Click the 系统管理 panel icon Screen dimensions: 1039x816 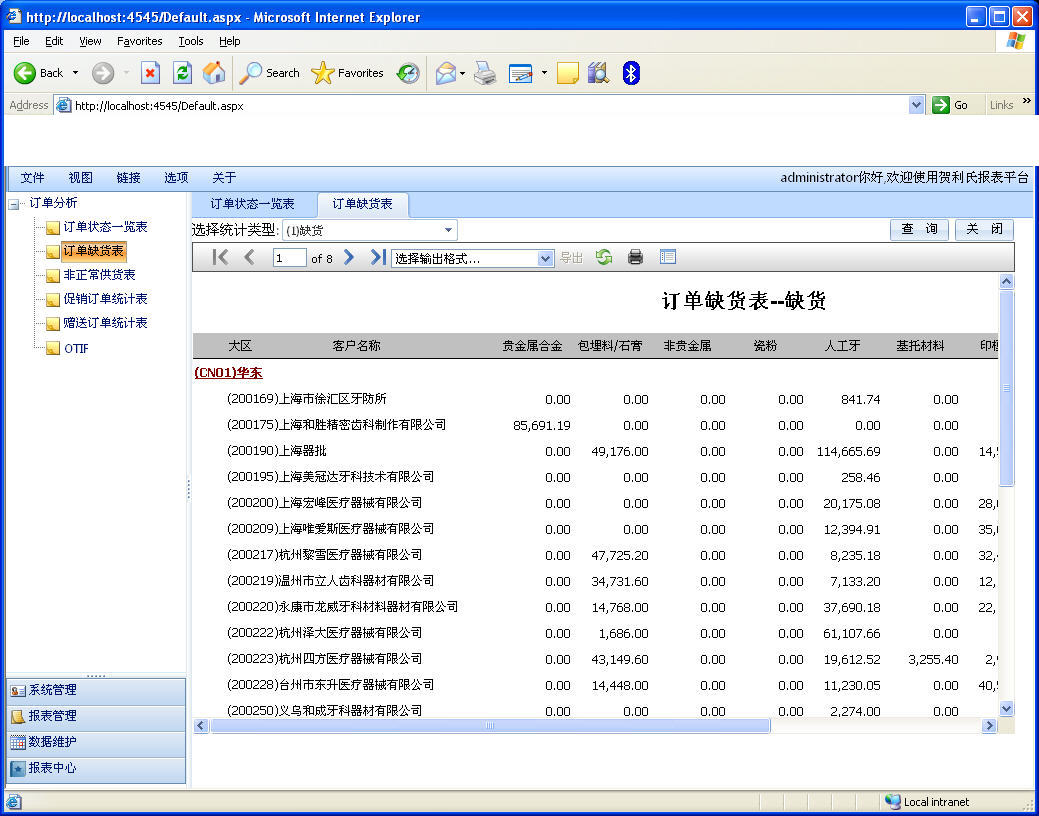(x=18, y=691)
